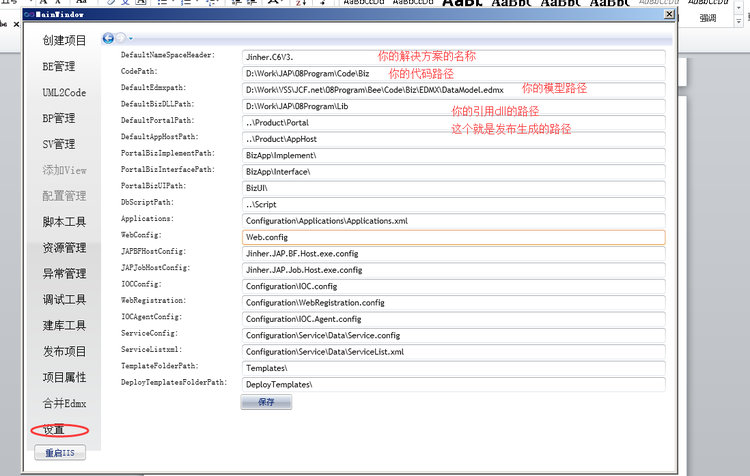The height and width of the screenshot is (476, 750).
Task: Click the CodePath text field
Action: pyautogui.click(x=453, y=73)
